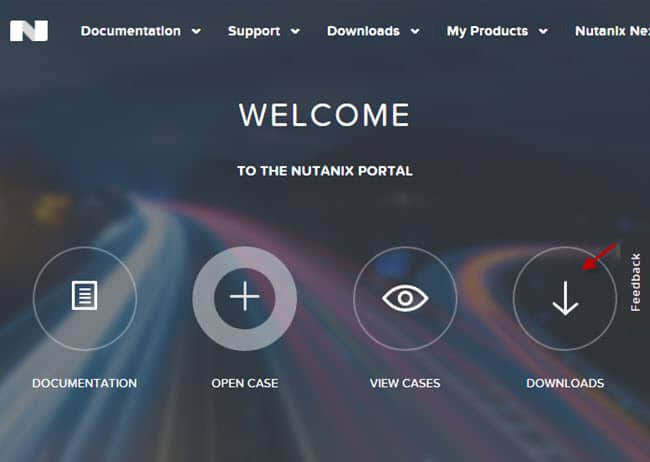Click the OPEN CASE label link
Viewport: 650px width, 462px height.
coord(245,383)
